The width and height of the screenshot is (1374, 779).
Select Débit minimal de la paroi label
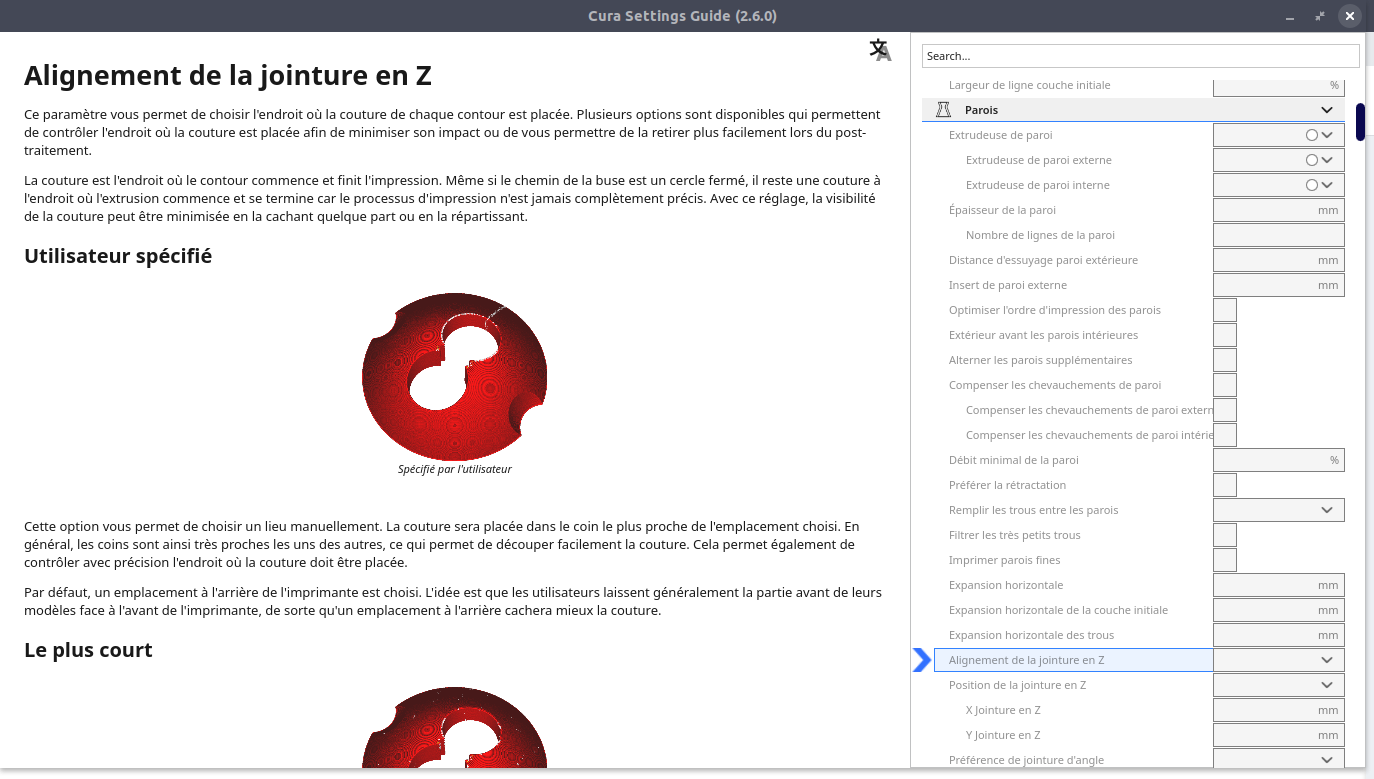pyautogui.click(x=1014, y=460)
